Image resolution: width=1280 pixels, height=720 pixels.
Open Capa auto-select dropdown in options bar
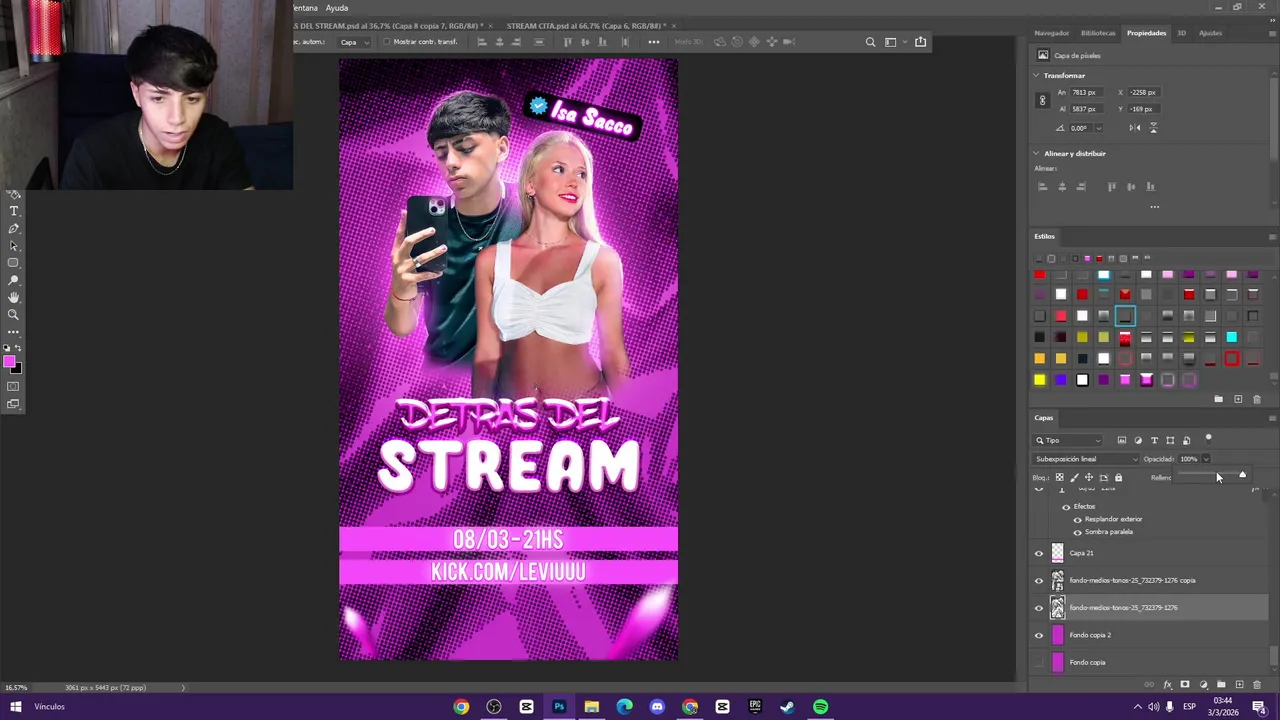(x=353, y=42)
